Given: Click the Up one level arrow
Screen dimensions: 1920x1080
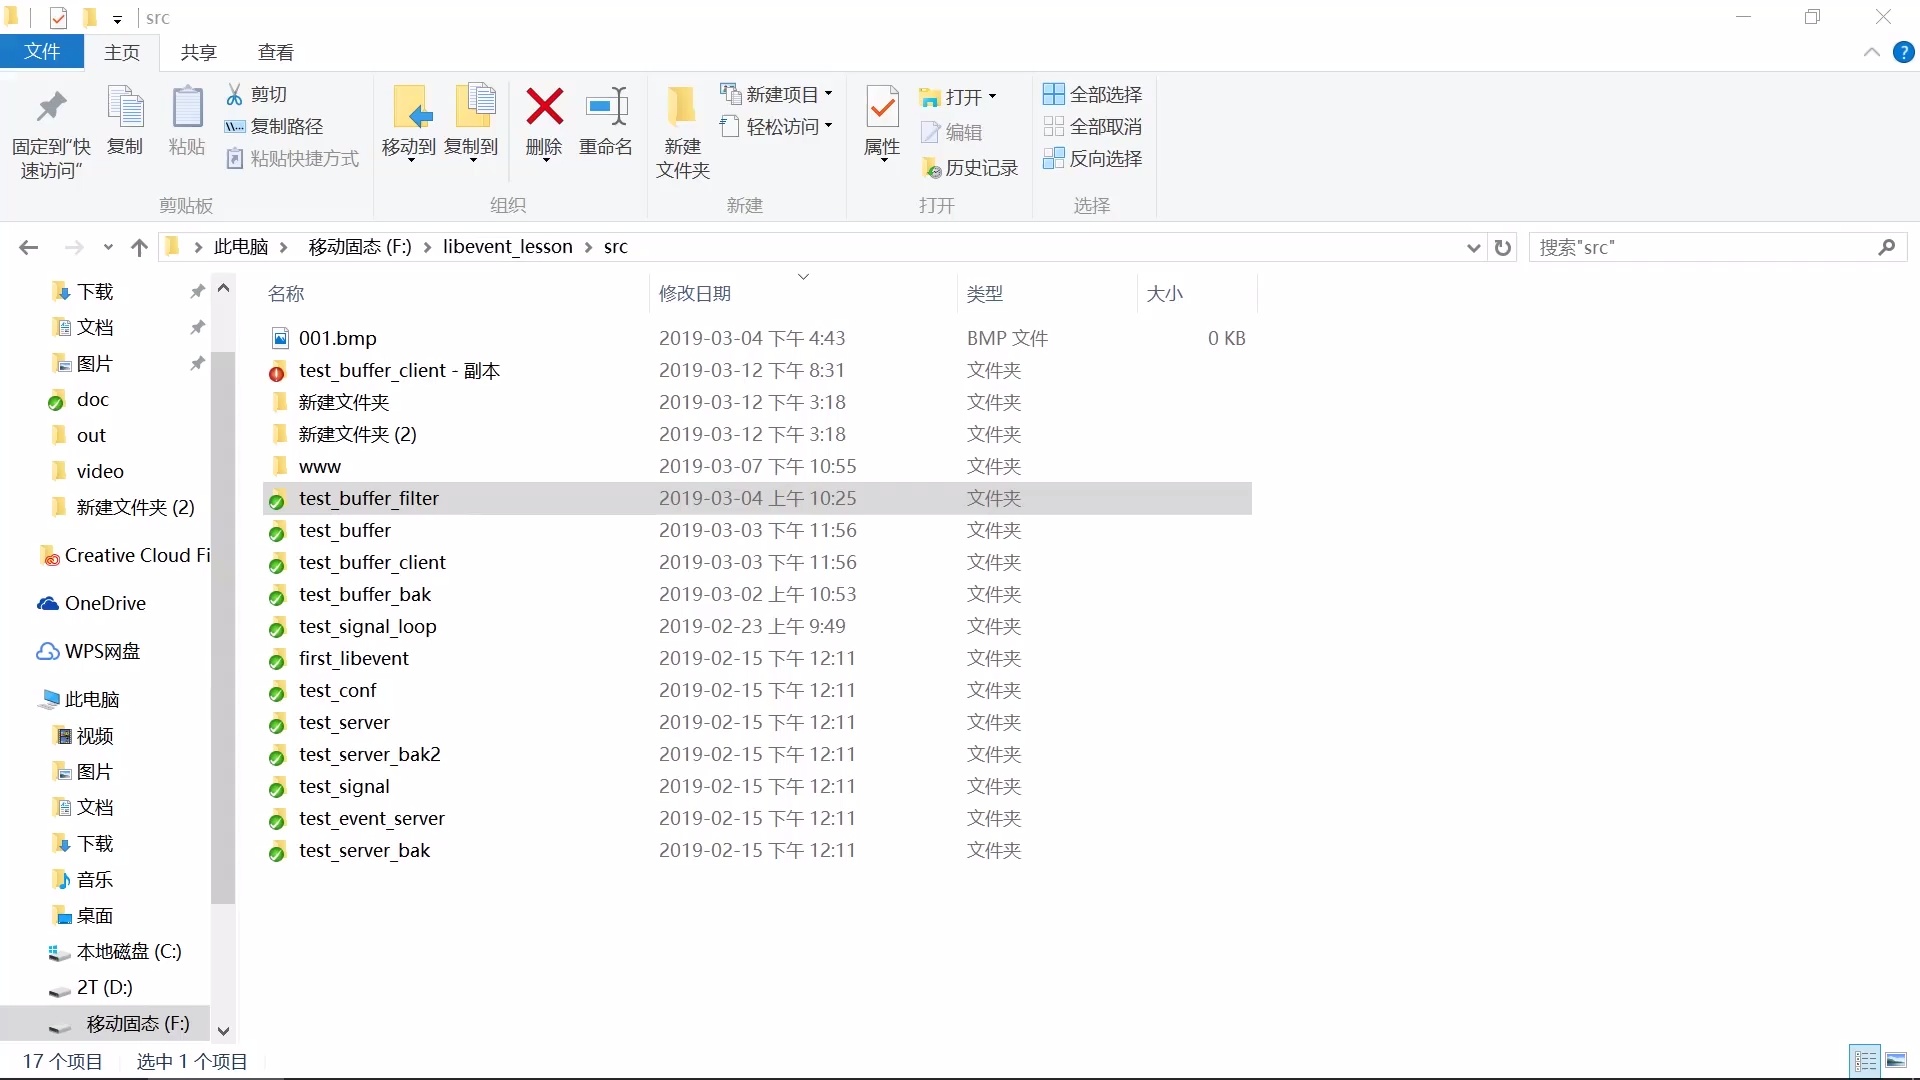Looking at the screenshot, I should tap(139, 247).
